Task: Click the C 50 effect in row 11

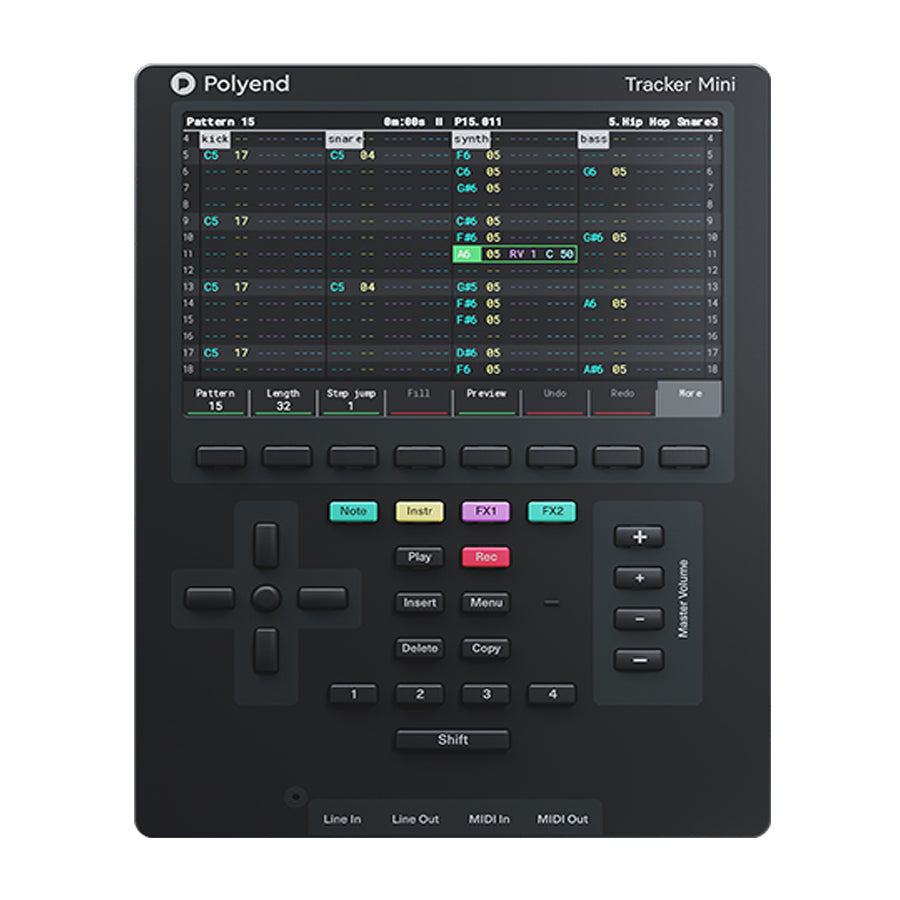Action: pyautogui.click(x=560, y=254)
